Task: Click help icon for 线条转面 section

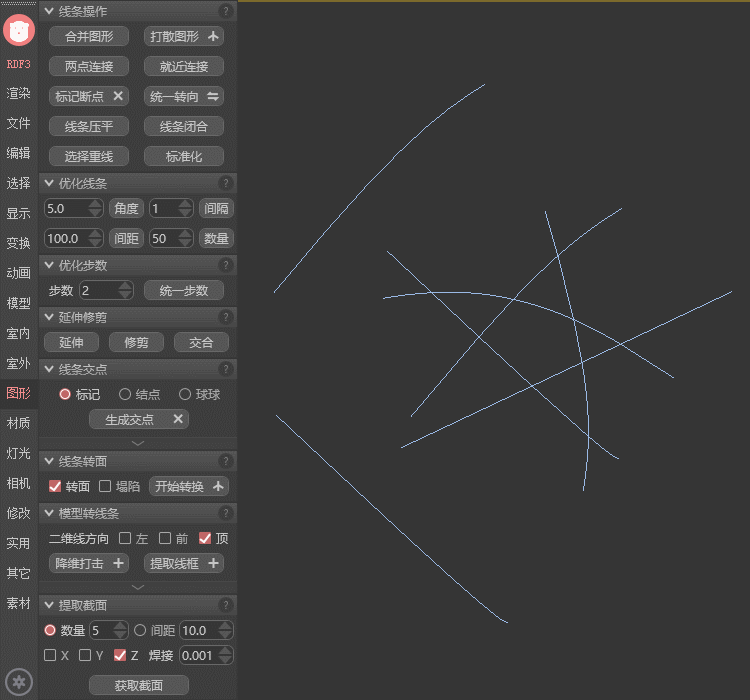Action: coord(226,461)
